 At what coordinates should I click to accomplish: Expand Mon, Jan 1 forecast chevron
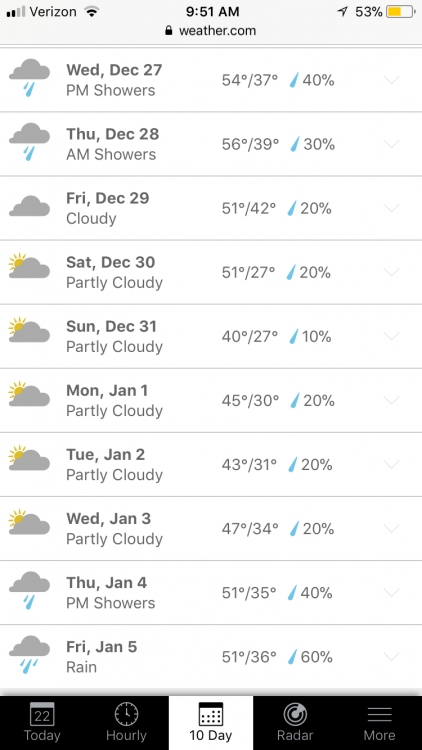[x=392, y=400]
